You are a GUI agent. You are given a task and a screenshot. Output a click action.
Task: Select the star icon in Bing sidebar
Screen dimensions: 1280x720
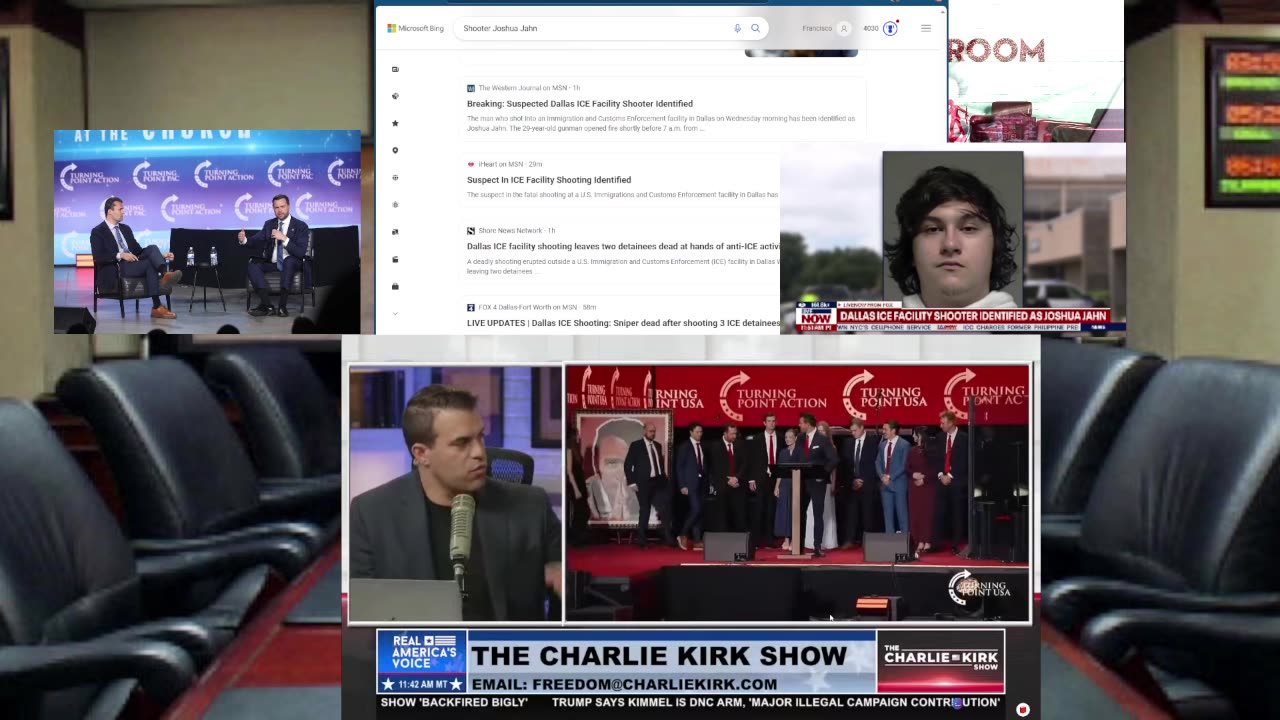tap(395, 123)
